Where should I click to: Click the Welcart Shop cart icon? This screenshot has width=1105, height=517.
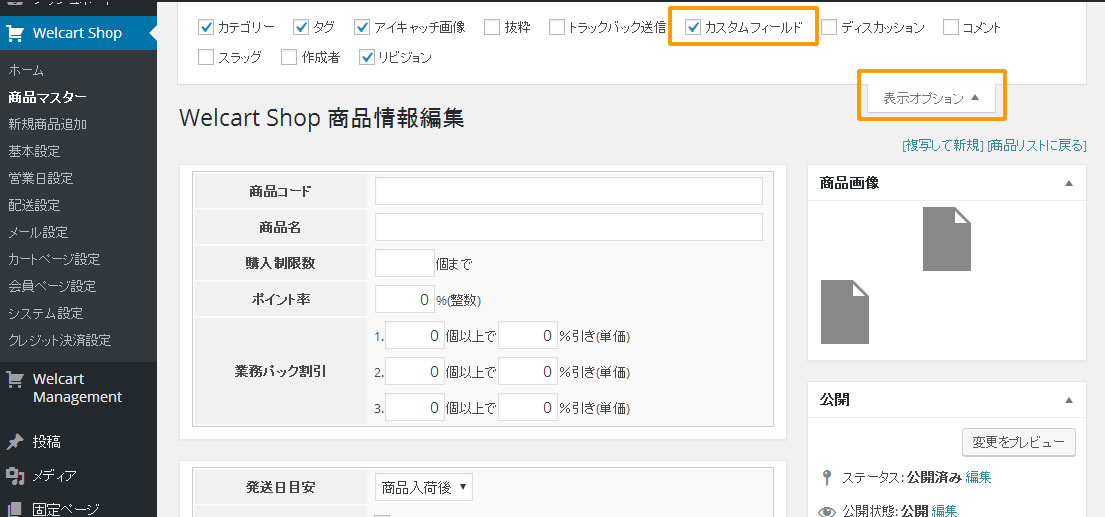[15, 33]
